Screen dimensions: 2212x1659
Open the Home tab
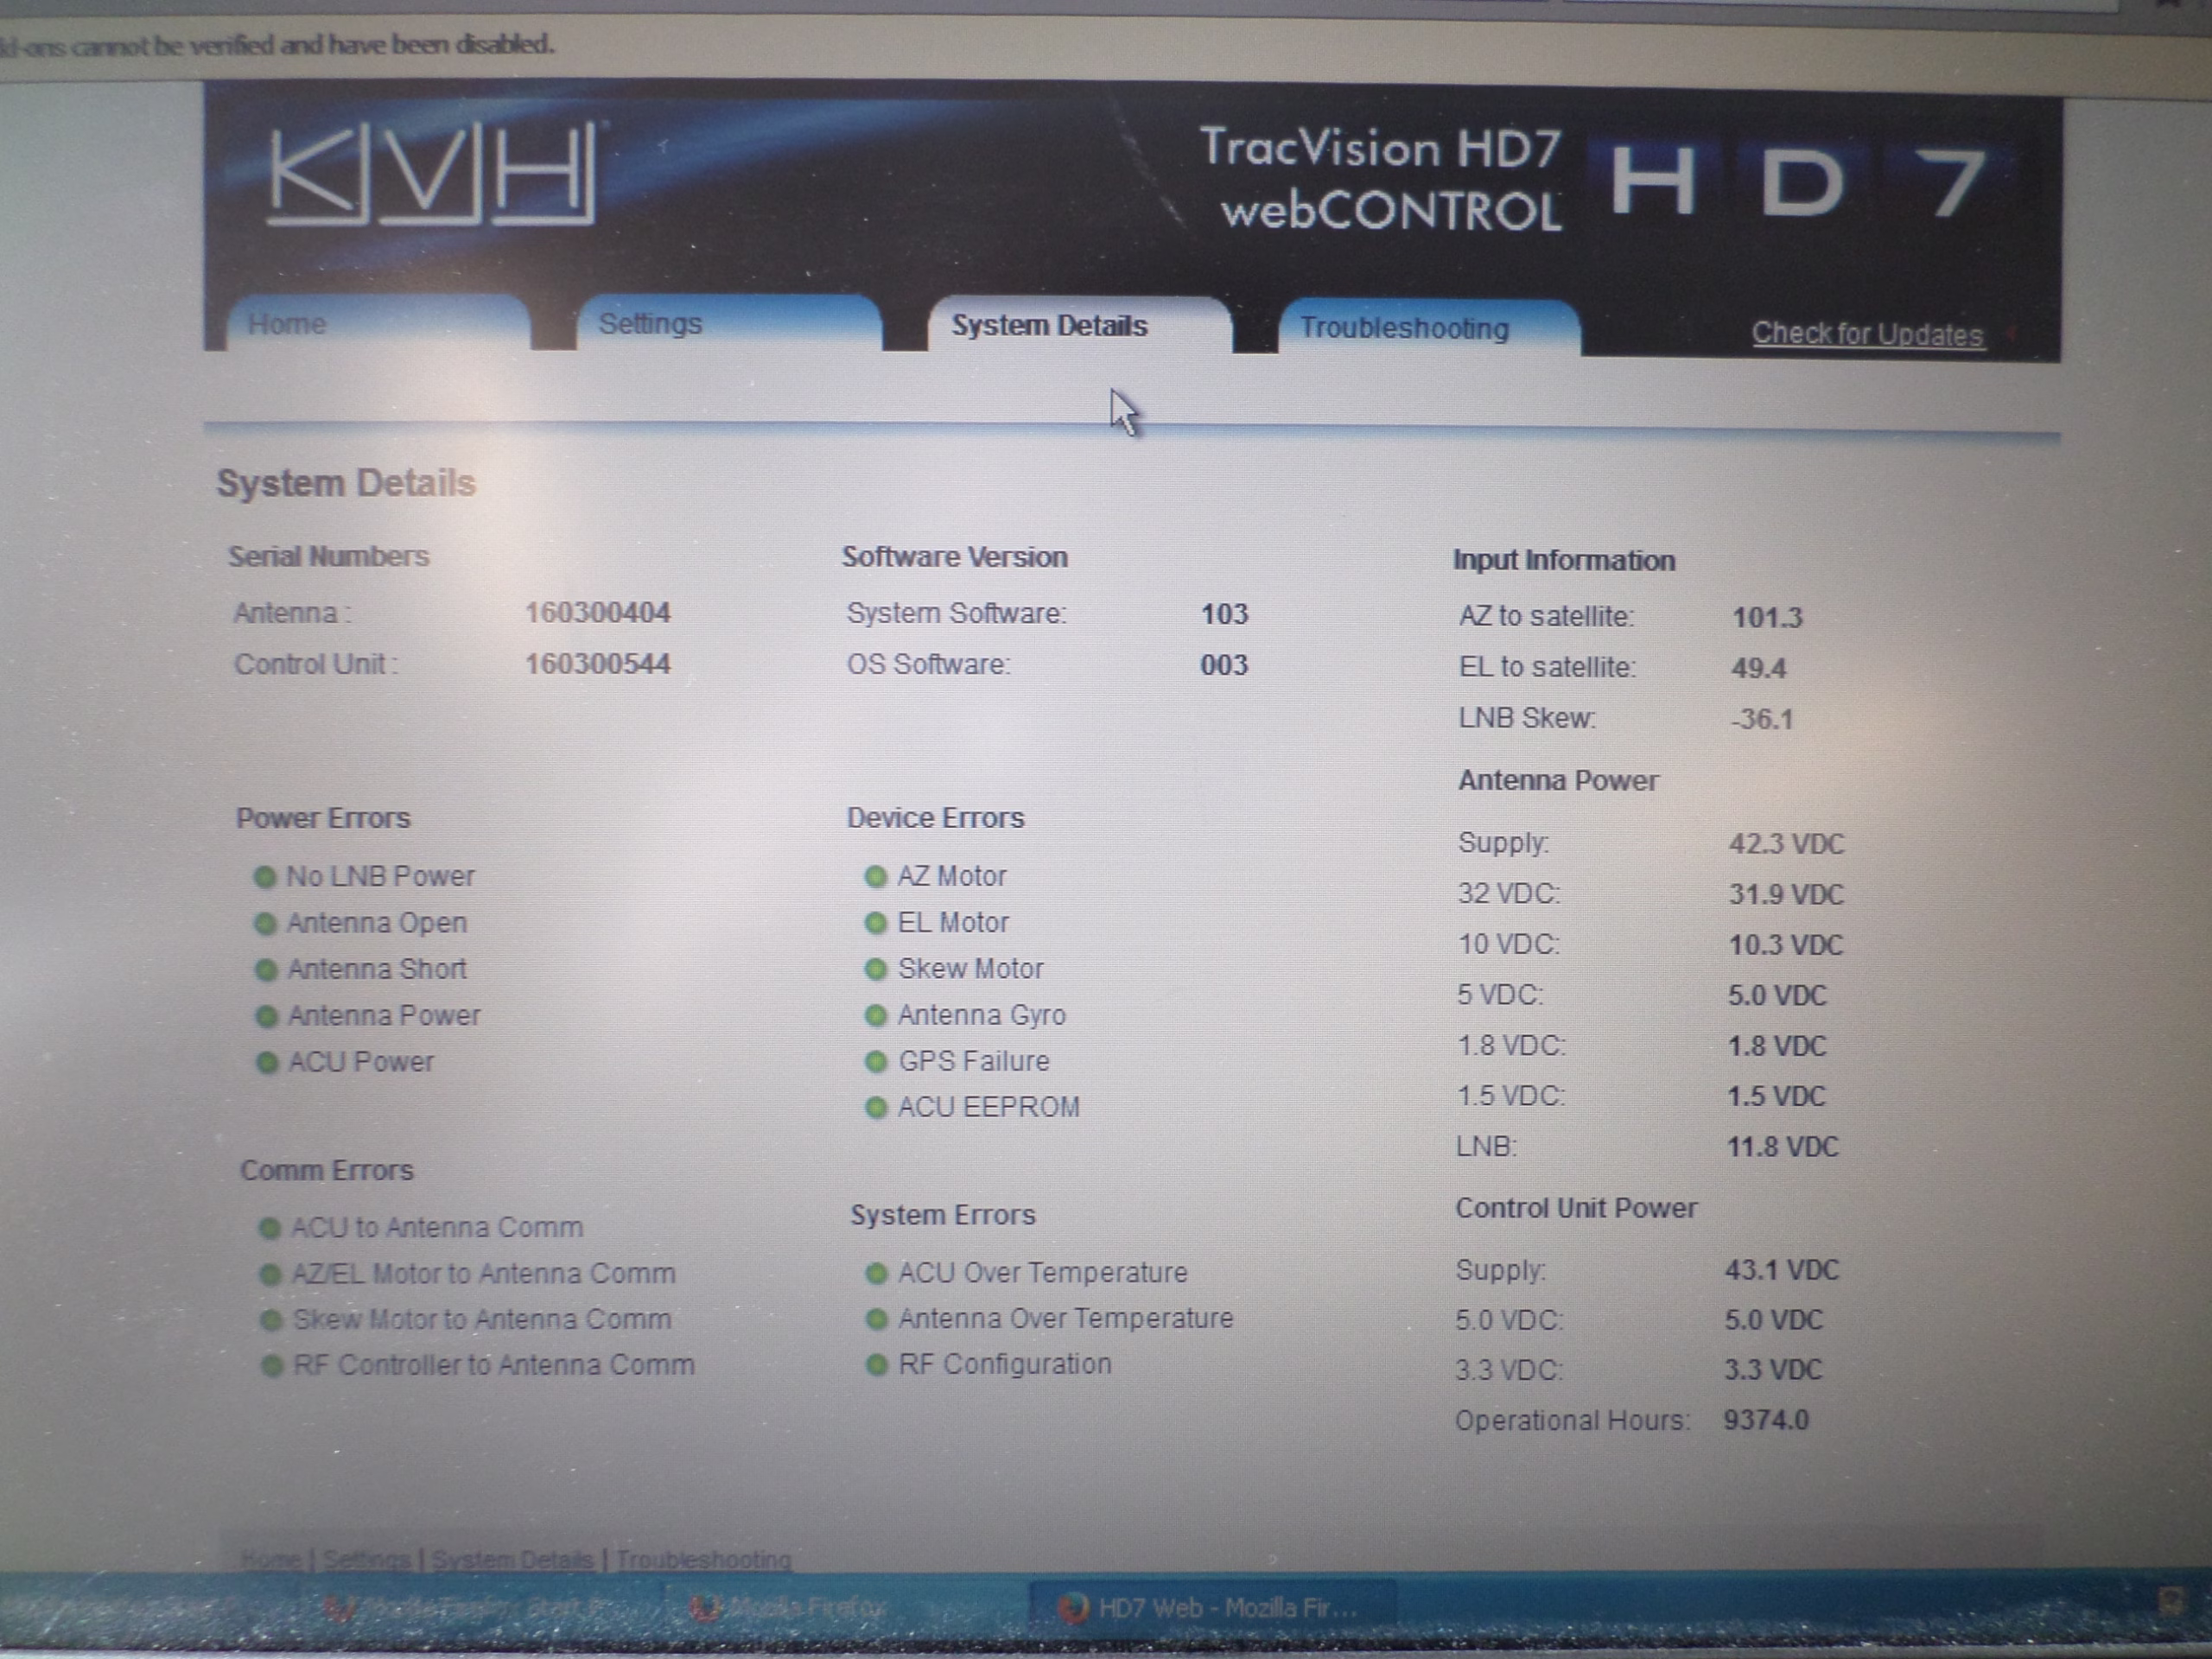378,324
